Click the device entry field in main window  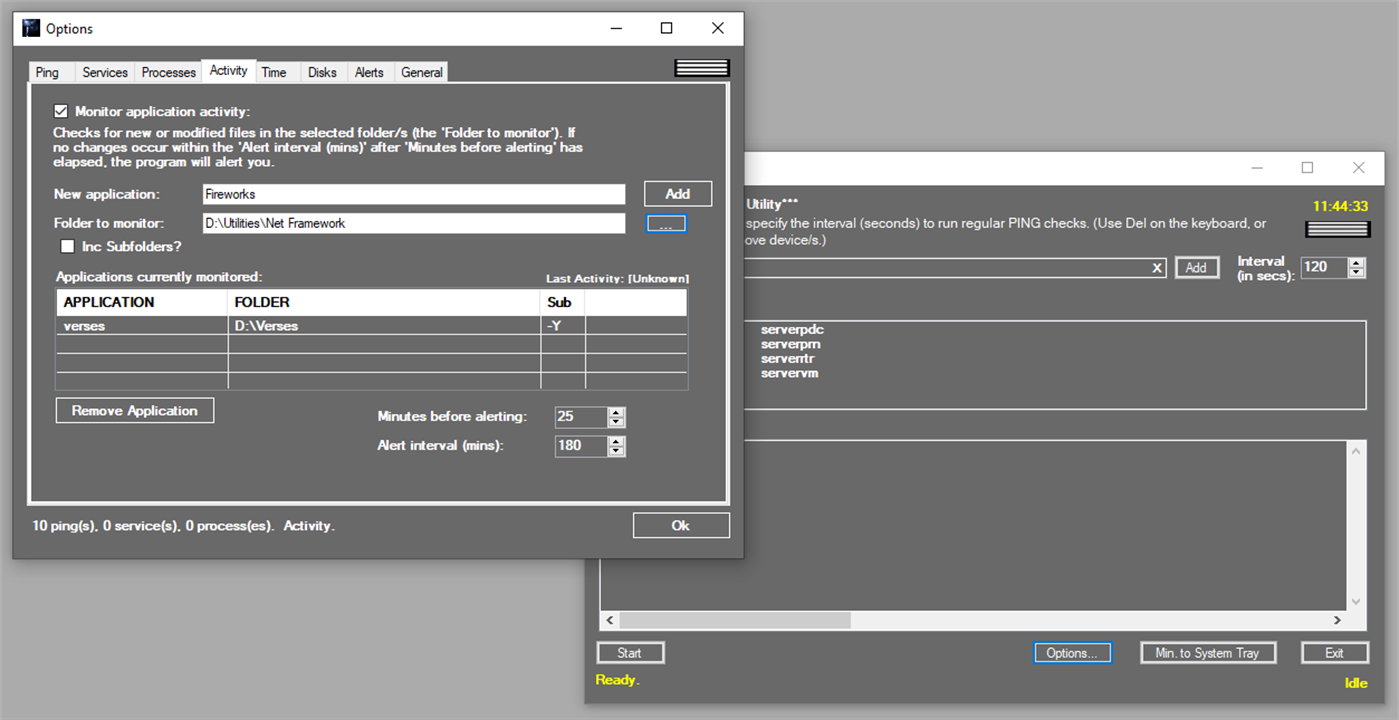point(946,268)
